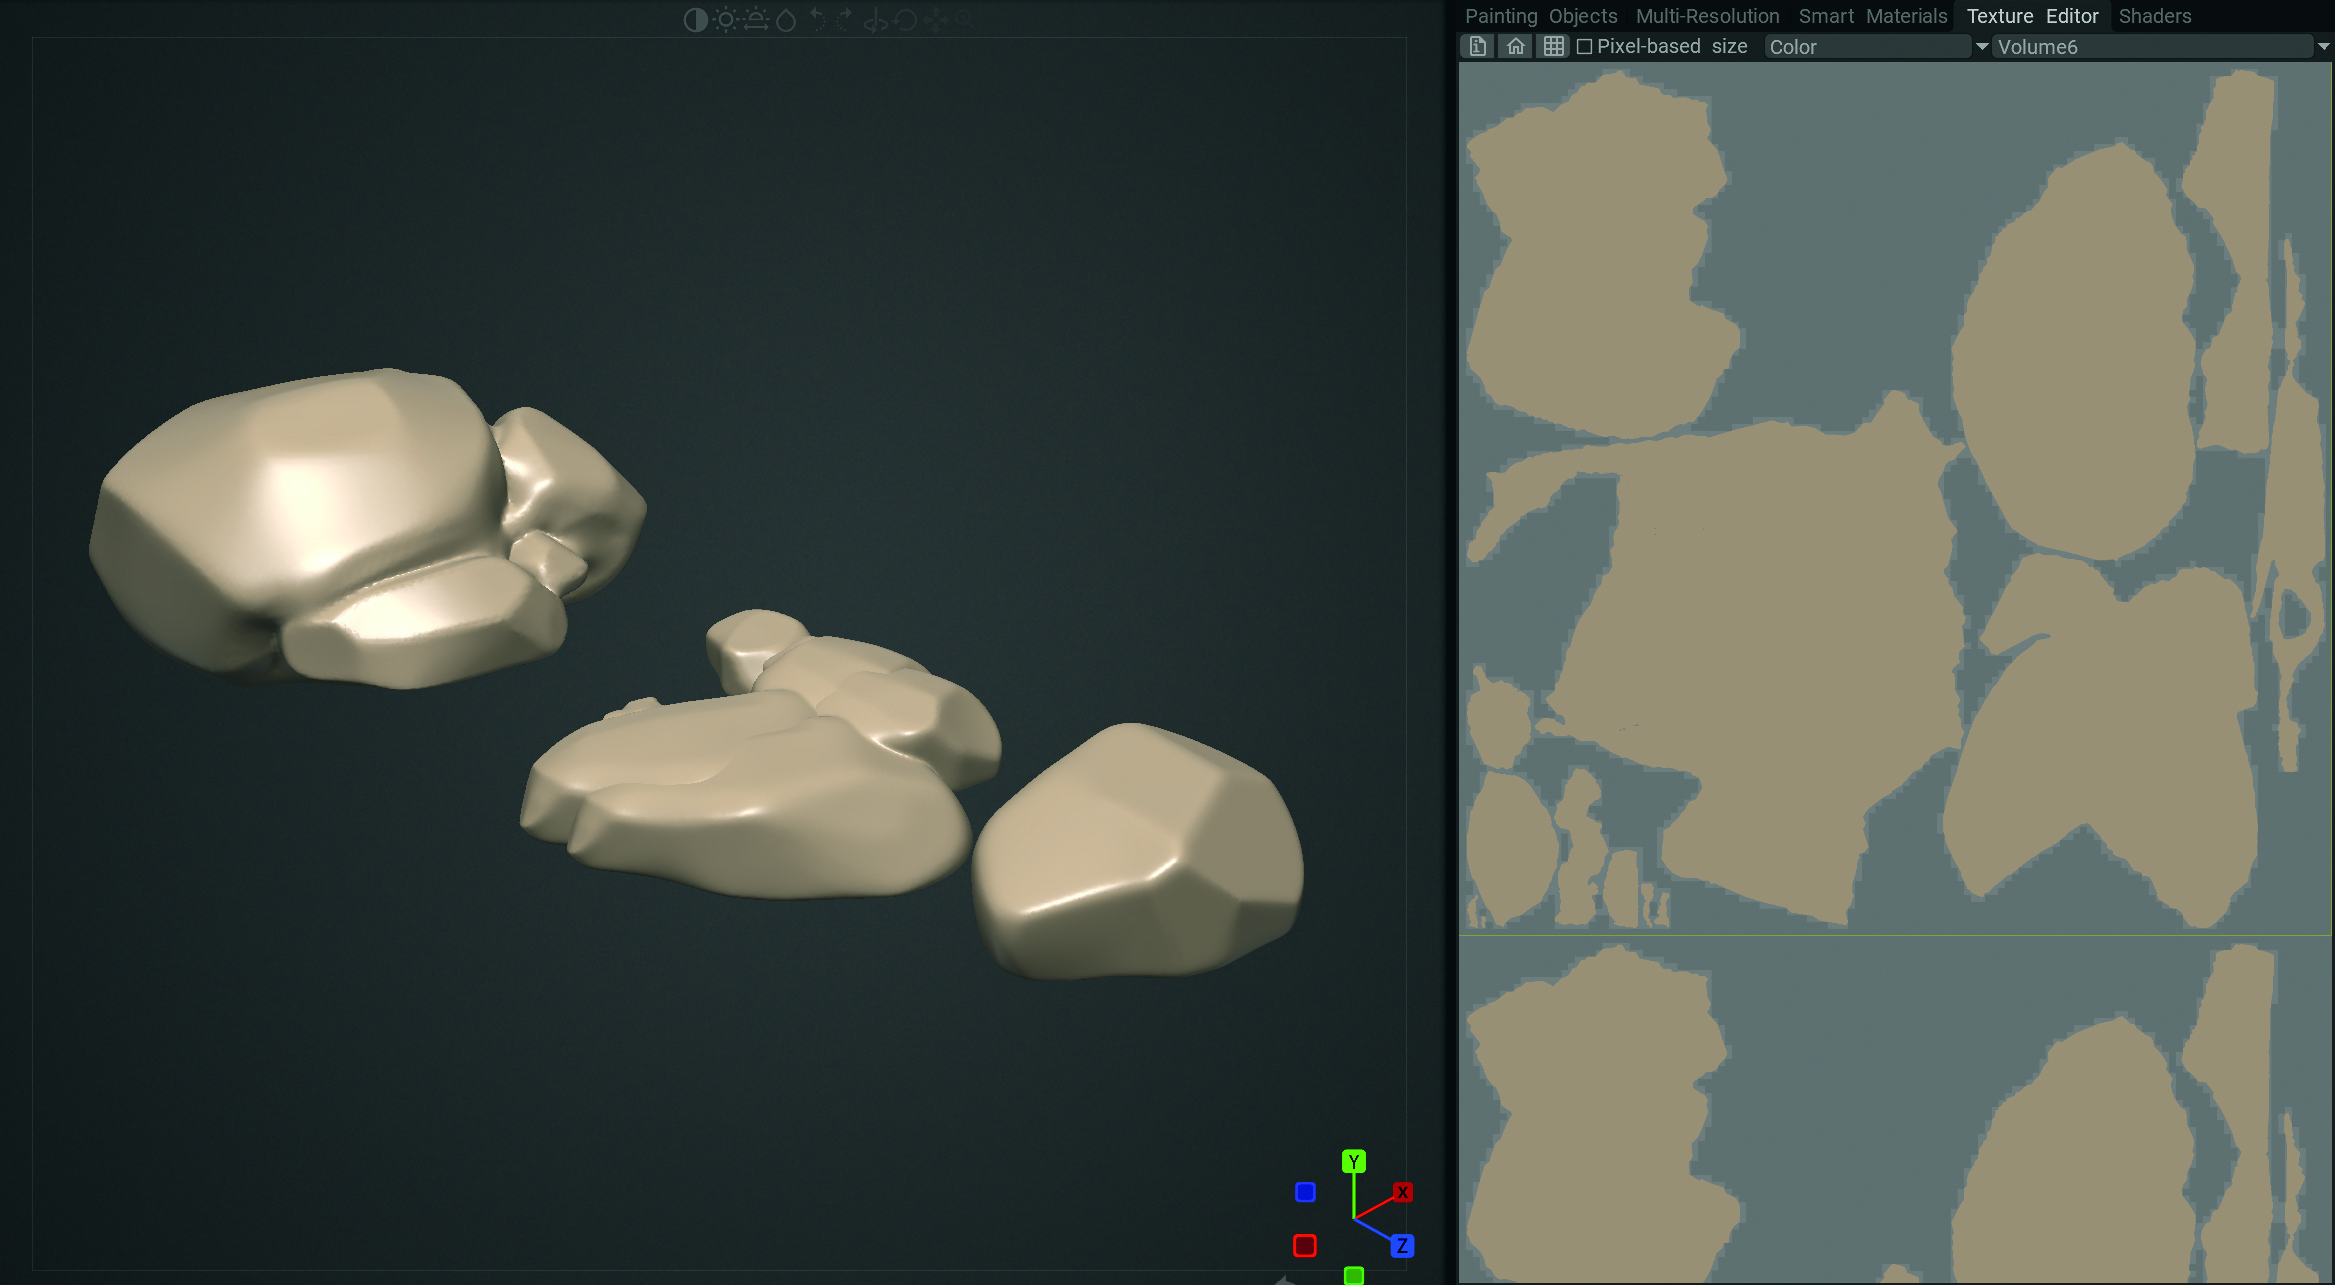Click the rotate-around-axis camera icon
This screenshot has height=1285, width=2335.
click(x=875, y=20)
